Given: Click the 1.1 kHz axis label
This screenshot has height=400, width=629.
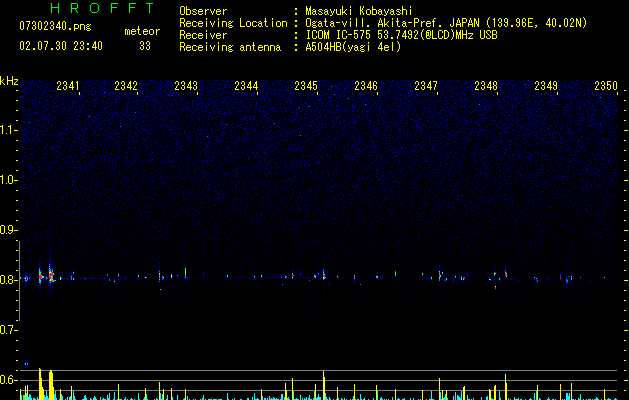Looking at the screenshot, I should pyautogui.click(x=8, y=130).
